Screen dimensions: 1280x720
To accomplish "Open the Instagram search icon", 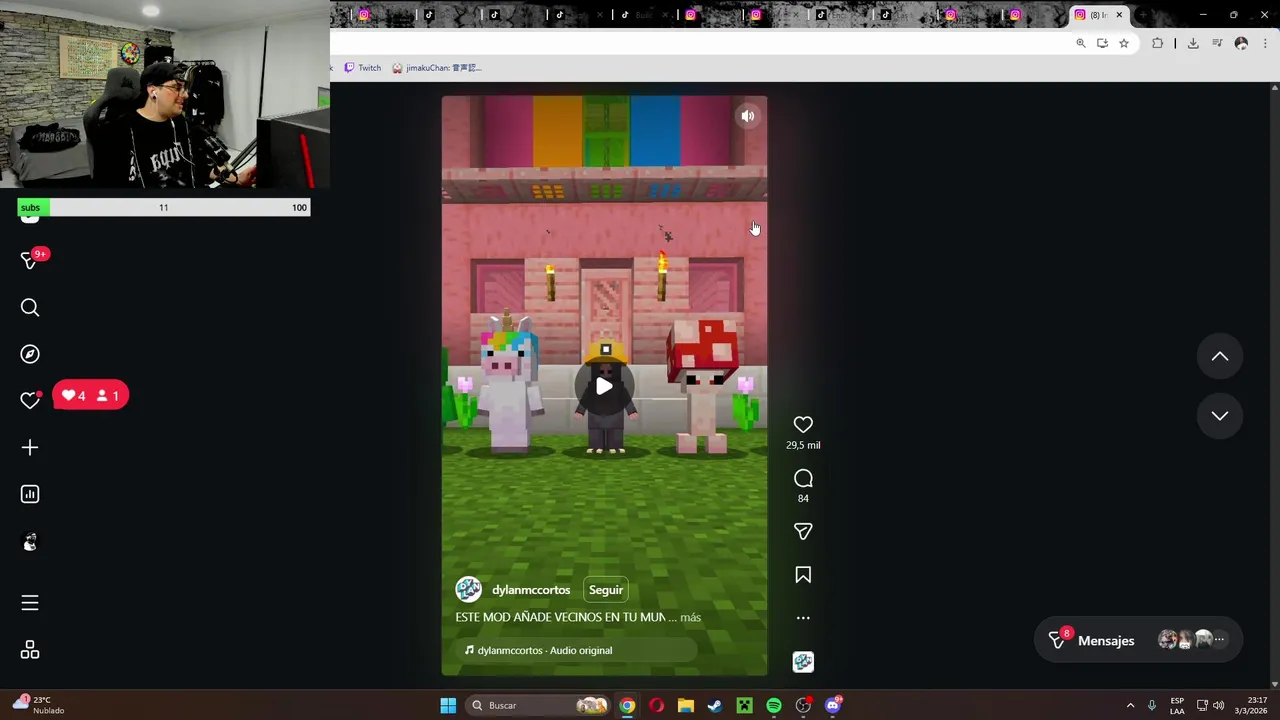I will (x=30, y=308).
